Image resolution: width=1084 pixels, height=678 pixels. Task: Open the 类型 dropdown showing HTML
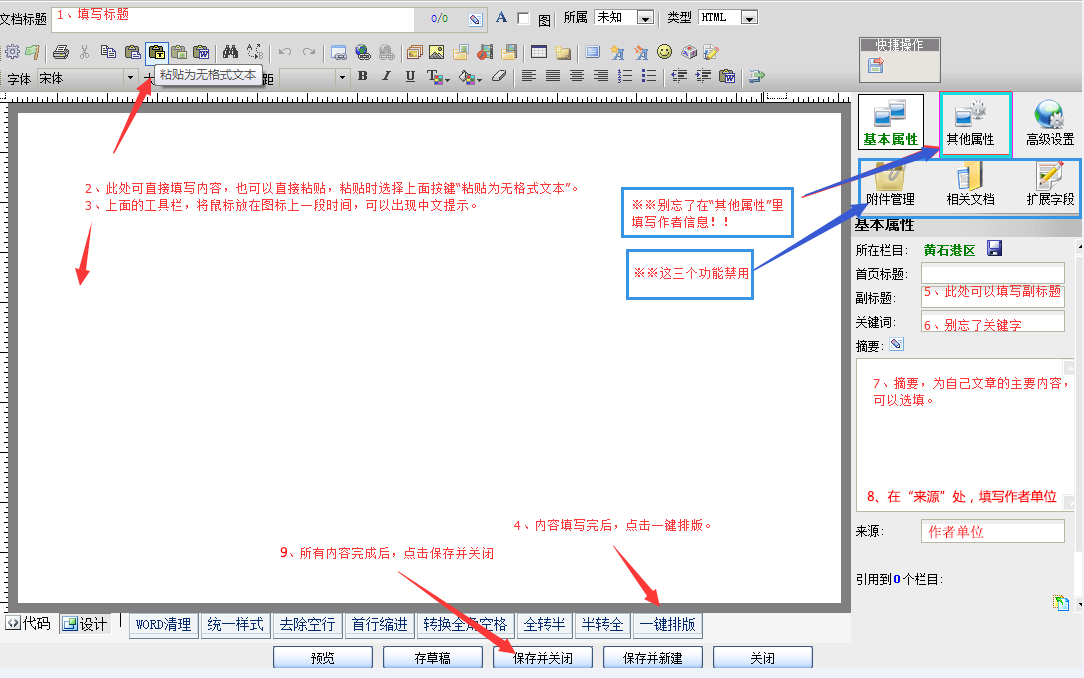[749, 18]
